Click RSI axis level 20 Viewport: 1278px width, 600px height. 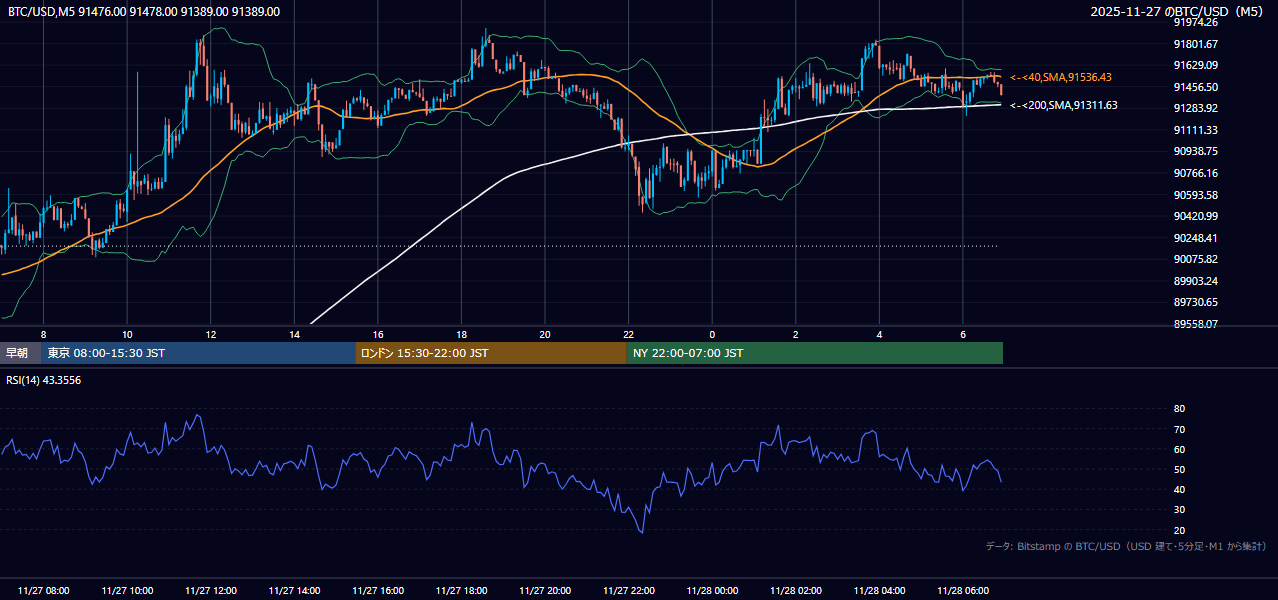[x=1179, y=530]
